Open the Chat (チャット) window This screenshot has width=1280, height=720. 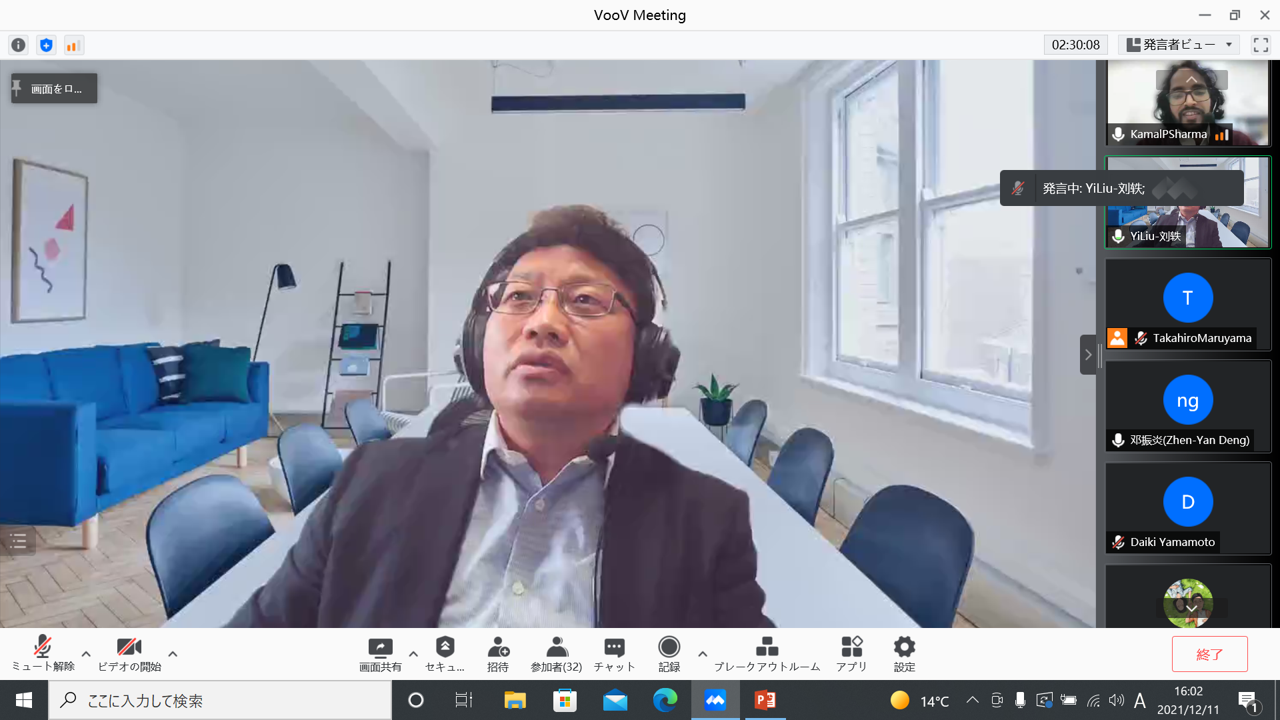614,654
